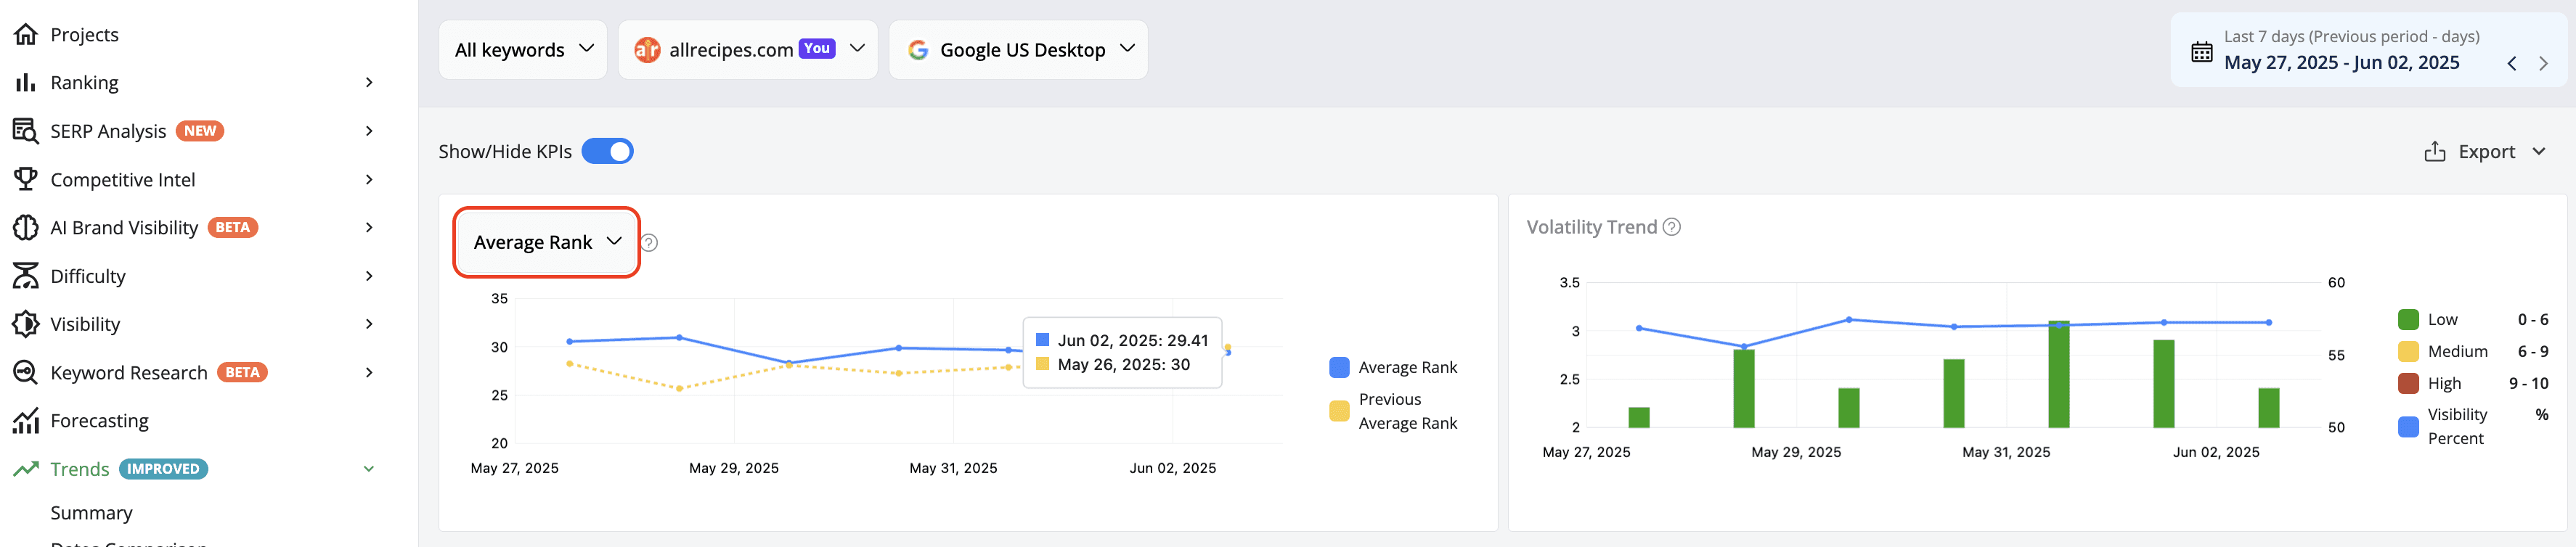Click the May 27, 2025 volatility bar
The image size is (2576, 547).
pos(1638,418)
